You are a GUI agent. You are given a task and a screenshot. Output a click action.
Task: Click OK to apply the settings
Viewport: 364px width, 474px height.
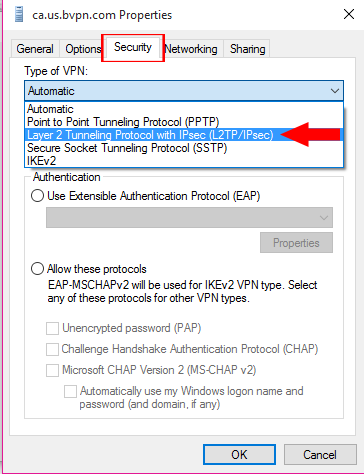(239, 455)
